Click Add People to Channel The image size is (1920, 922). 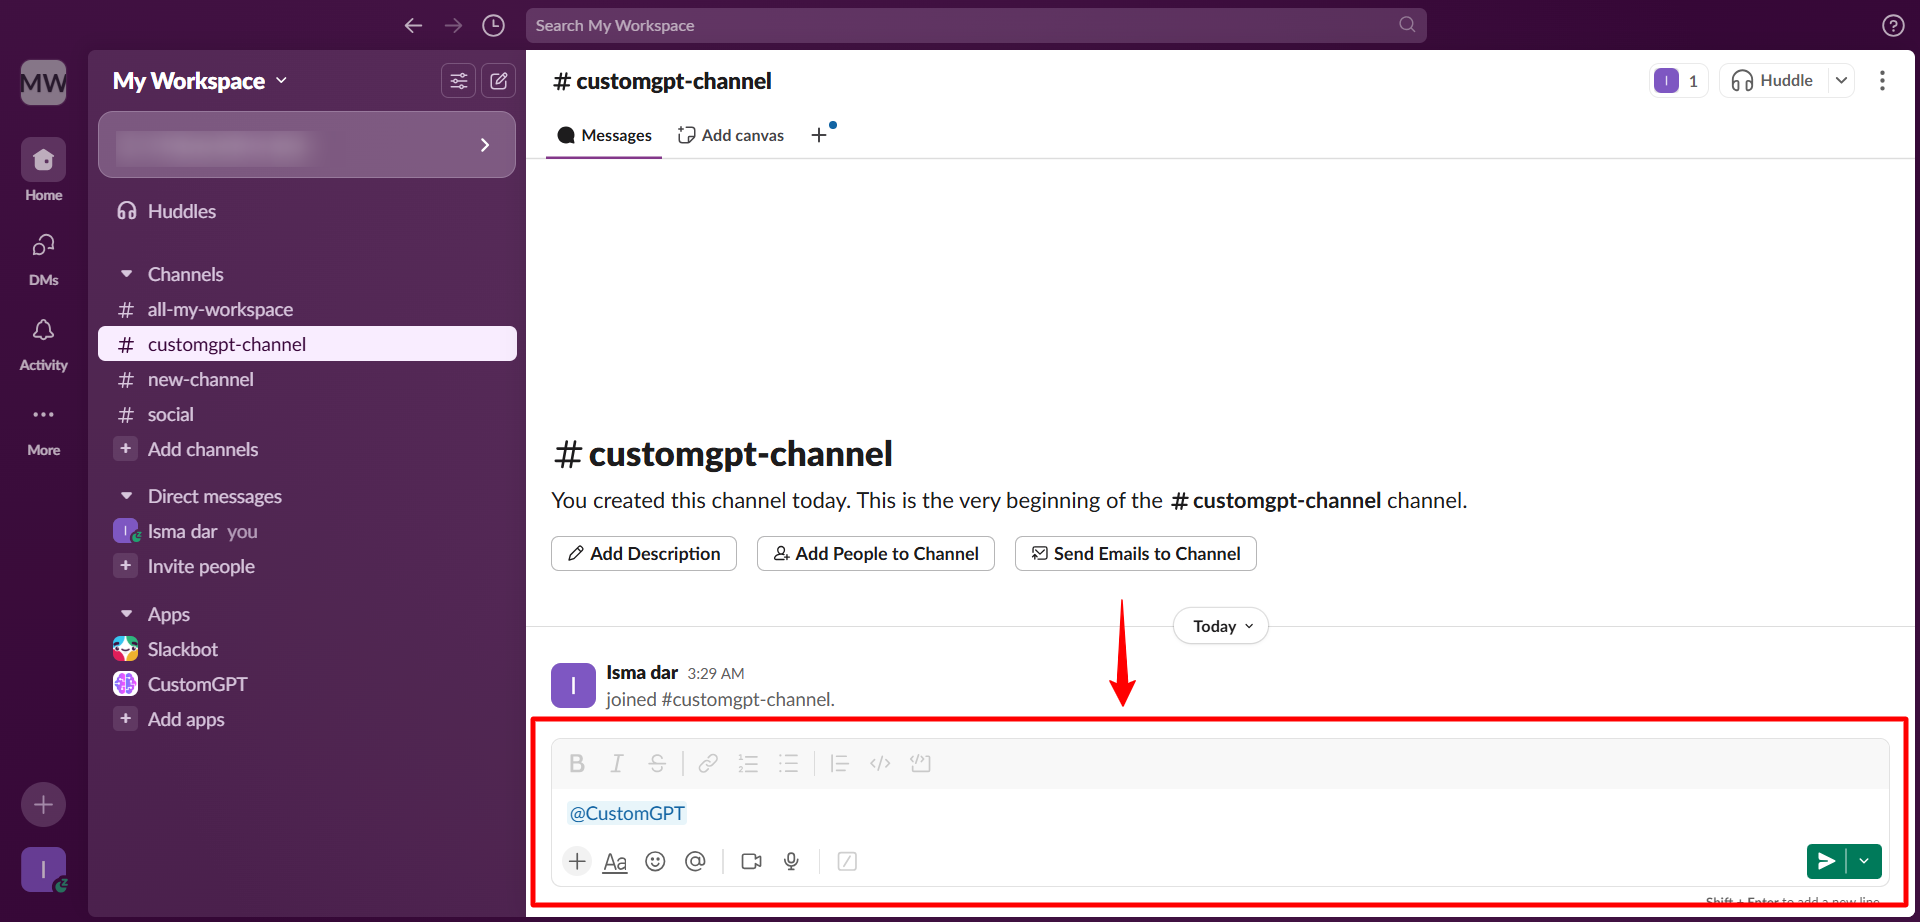point(876,554)
